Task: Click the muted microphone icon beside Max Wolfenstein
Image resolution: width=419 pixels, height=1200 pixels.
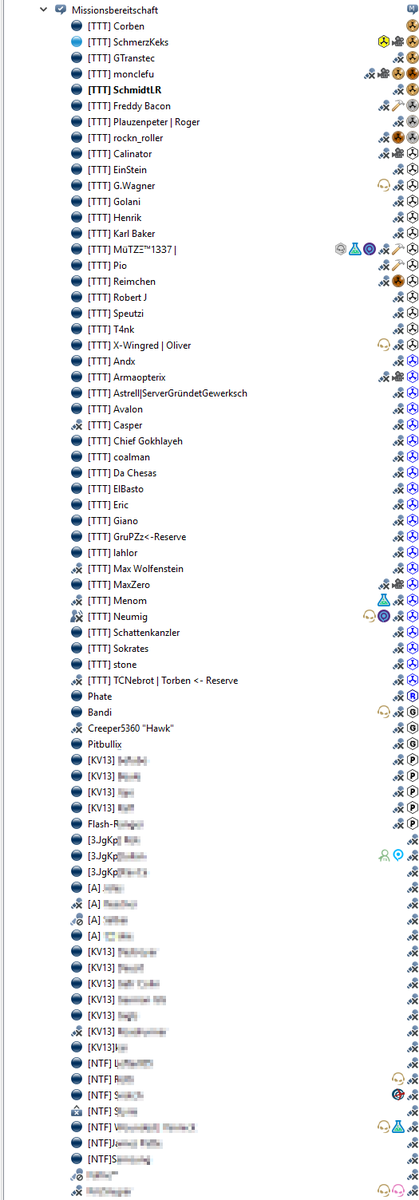Action: pos(77,569)
